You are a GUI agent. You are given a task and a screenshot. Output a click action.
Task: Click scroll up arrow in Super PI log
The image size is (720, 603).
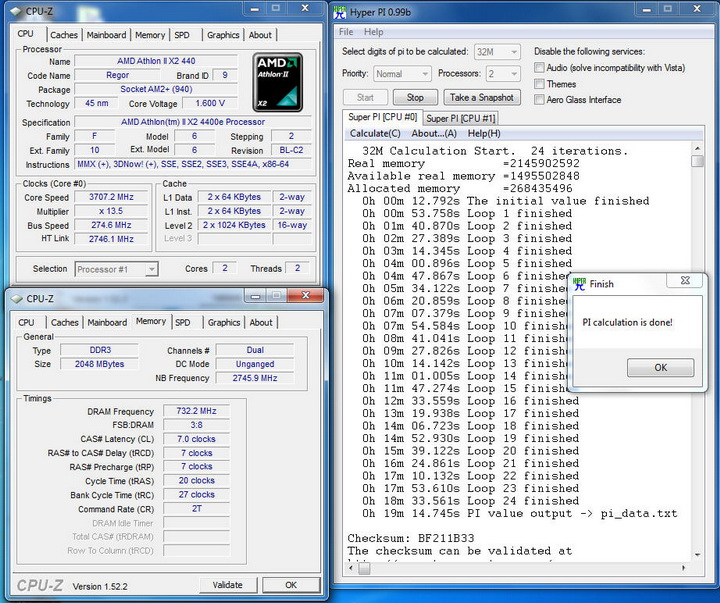tap(698, 148)
